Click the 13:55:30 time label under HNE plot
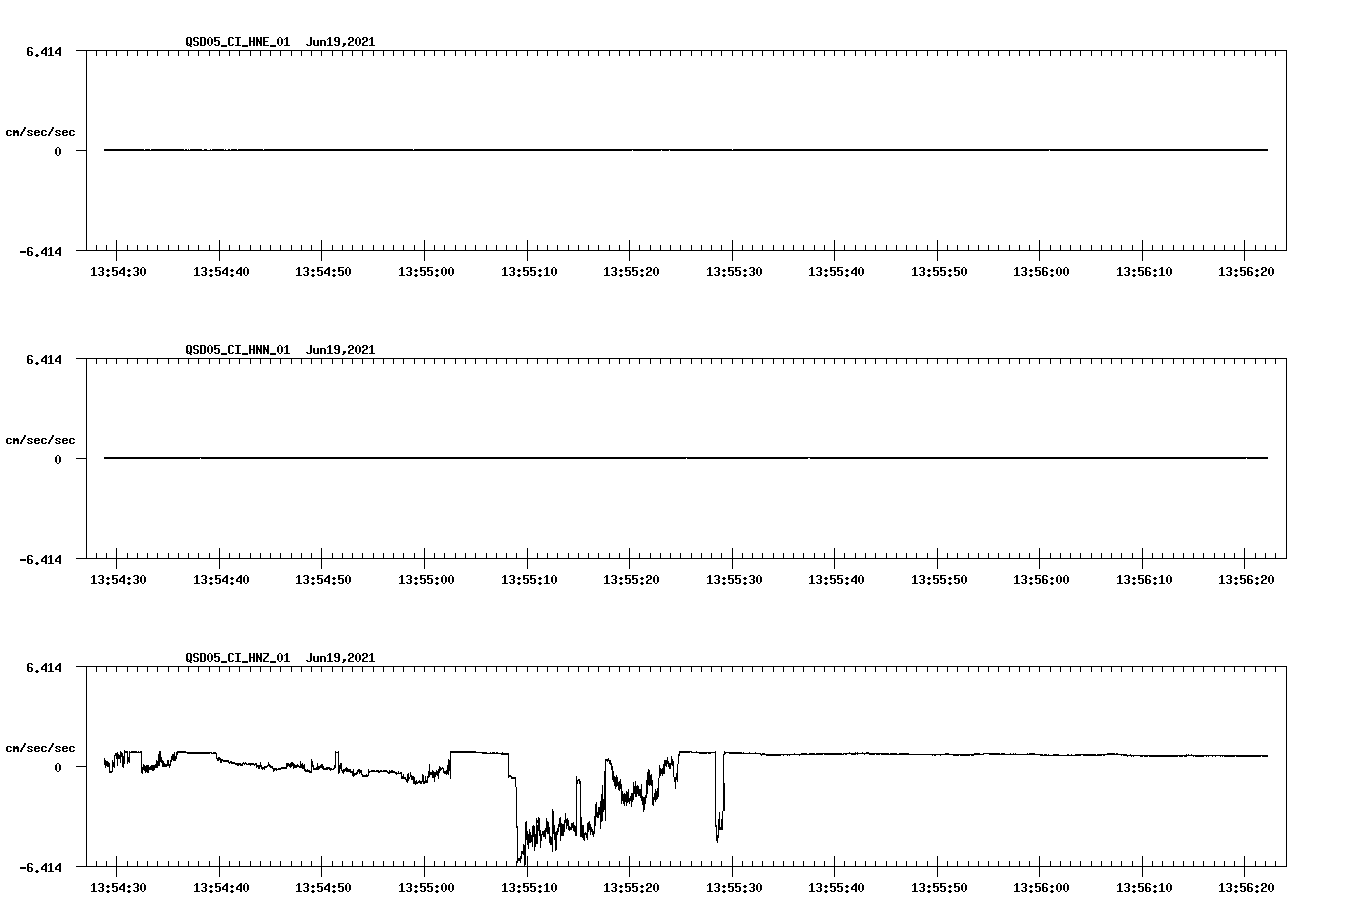 (734, 272)
